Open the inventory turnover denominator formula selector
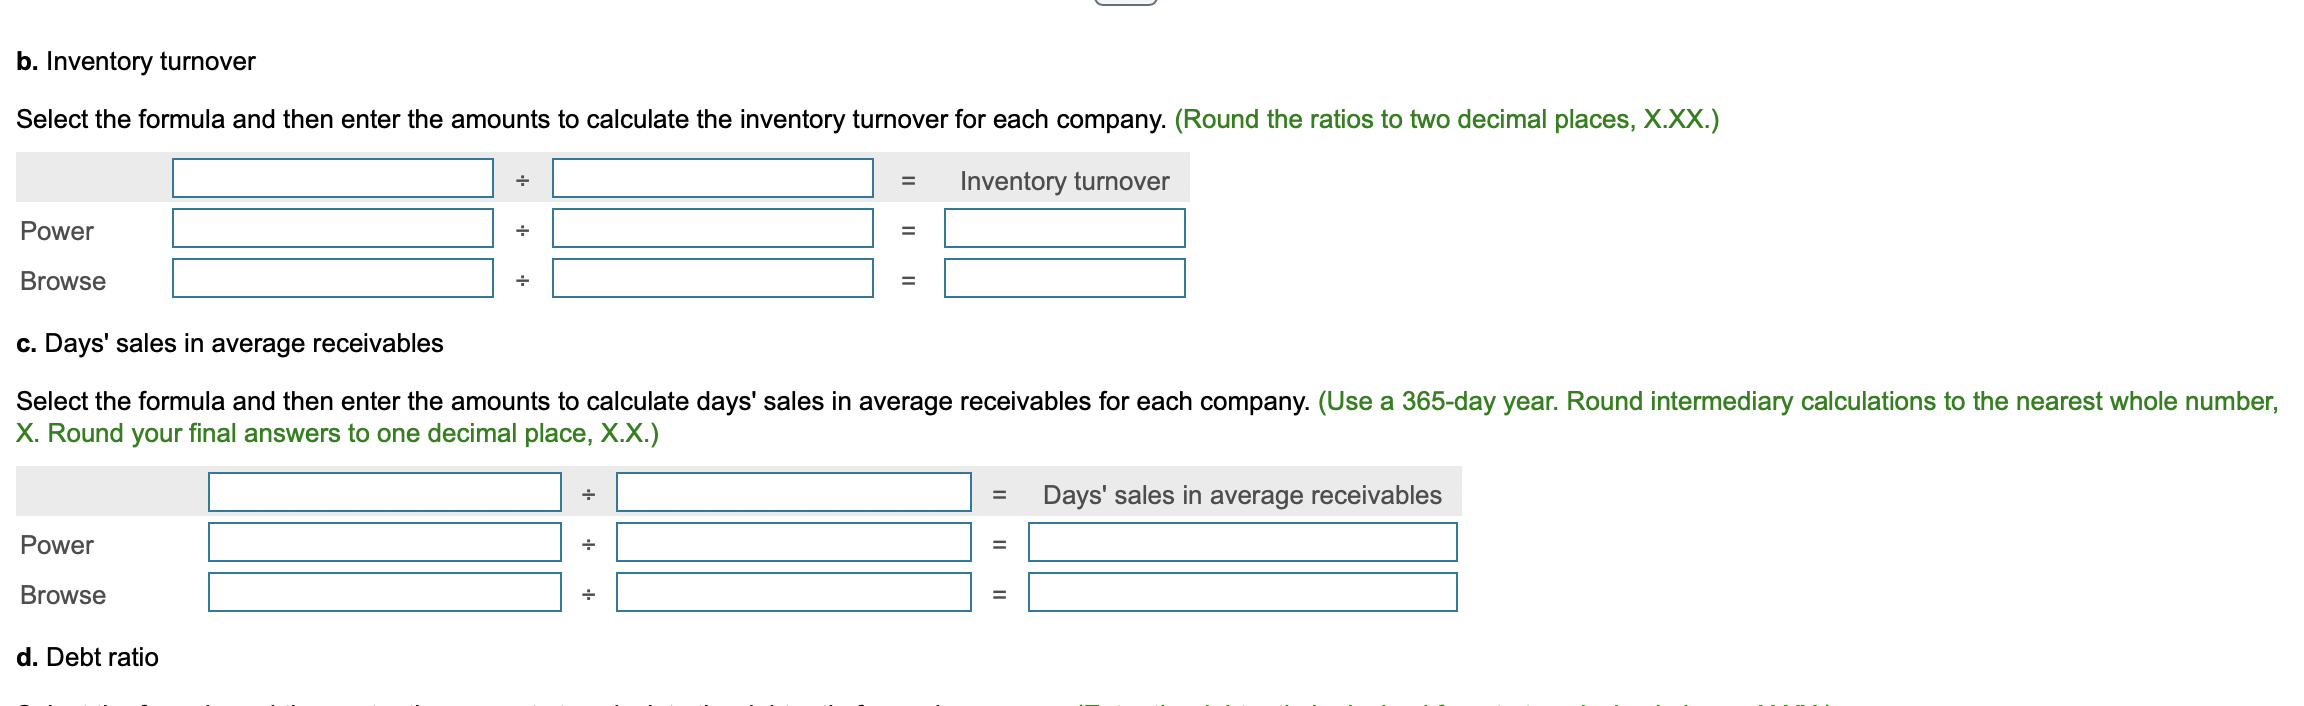 point(713,180)
